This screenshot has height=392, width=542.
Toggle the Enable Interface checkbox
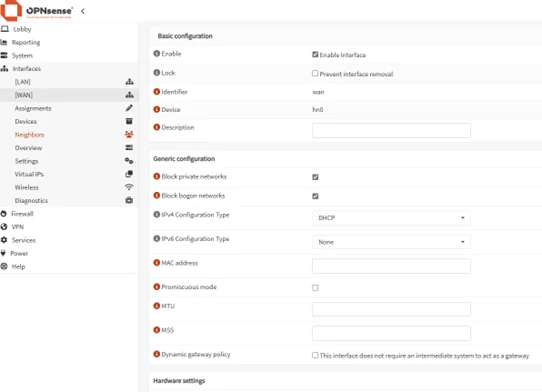(315, 54)
